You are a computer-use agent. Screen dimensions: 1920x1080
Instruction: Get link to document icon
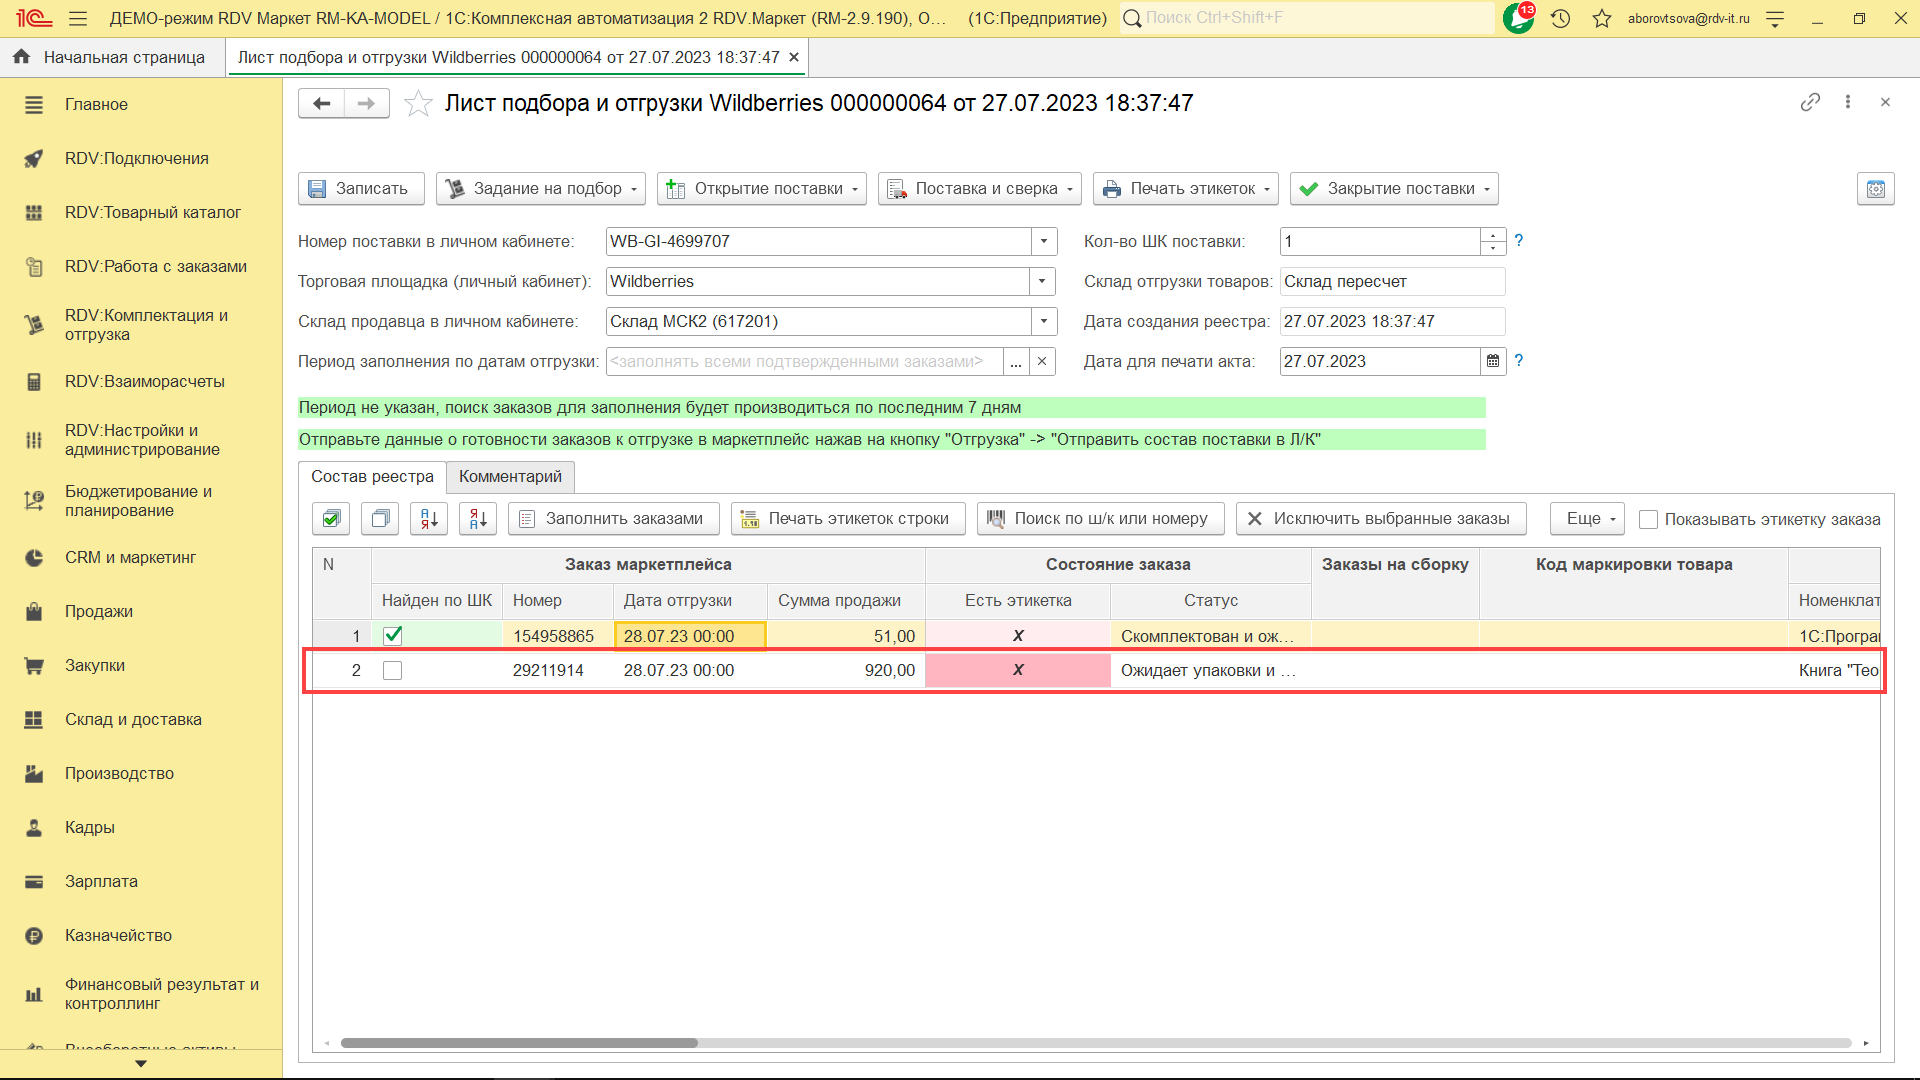(x=1810, y=102)
